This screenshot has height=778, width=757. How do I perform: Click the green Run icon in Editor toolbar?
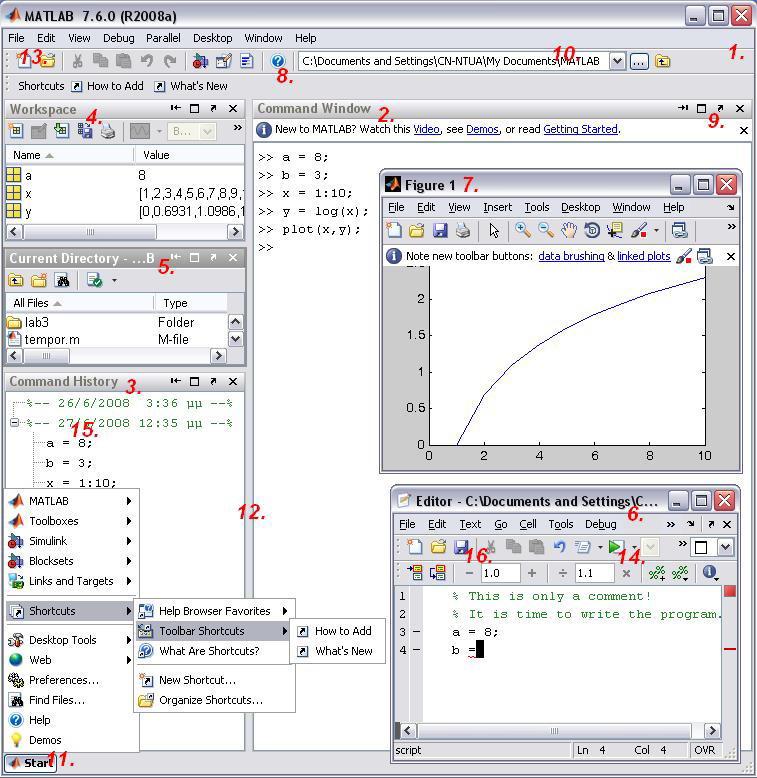pos(615,547)
